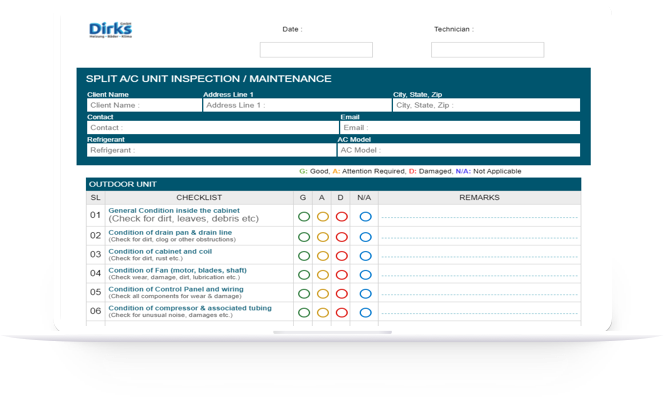664x397 pixels.
Task: Click 'Condition of compressor & associated tubing'
Action: (x=190, y=308)
